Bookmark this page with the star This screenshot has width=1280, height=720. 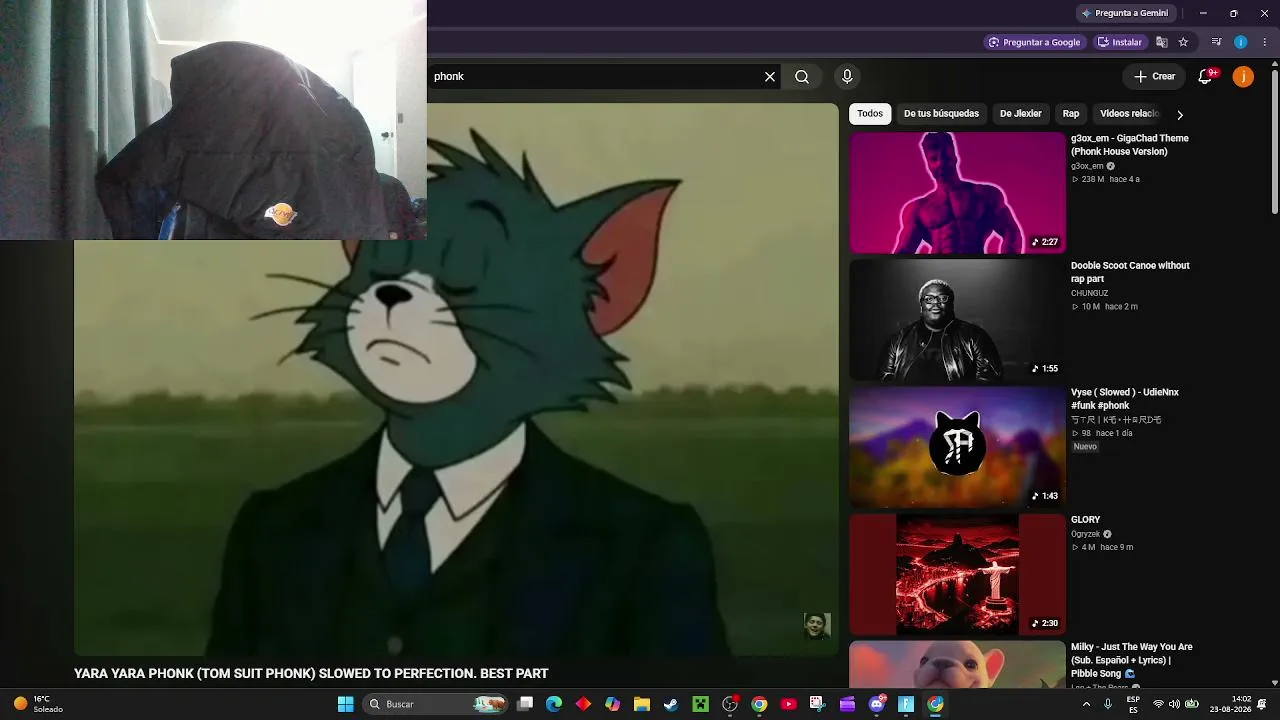1183,42
